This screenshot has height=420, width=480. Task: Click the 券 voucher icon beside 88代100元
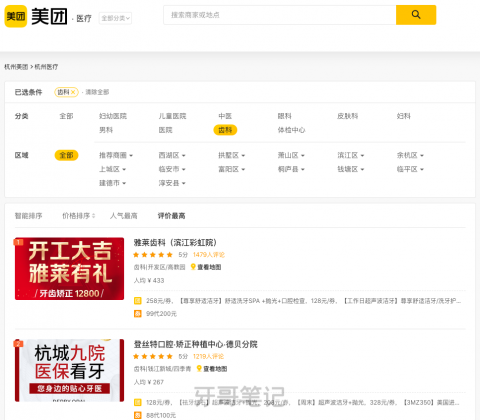137,415
